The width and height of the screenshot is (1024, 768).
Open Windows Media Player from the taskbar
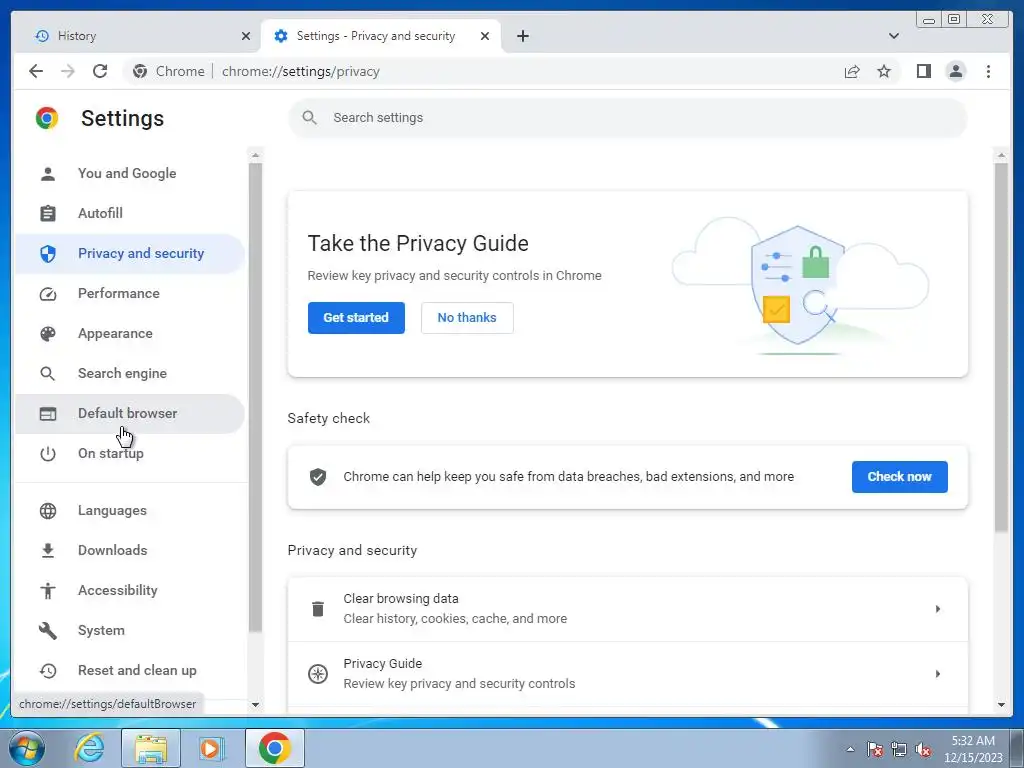(x=211, y=748)
